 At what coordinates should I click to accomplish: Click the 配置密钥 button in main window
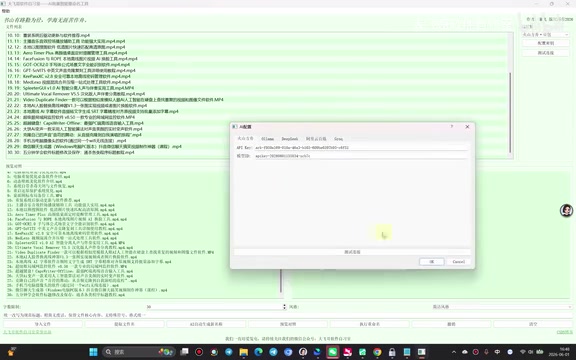point(546,43)
